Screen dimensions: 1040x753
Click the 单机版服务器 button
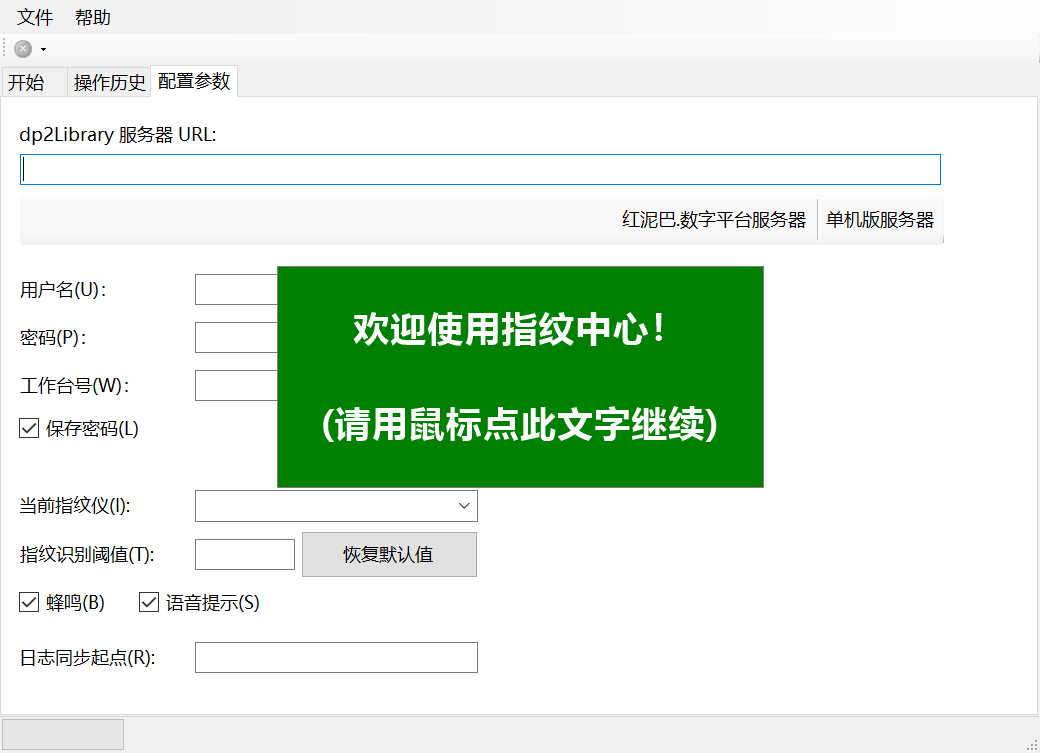pos(881,219)
